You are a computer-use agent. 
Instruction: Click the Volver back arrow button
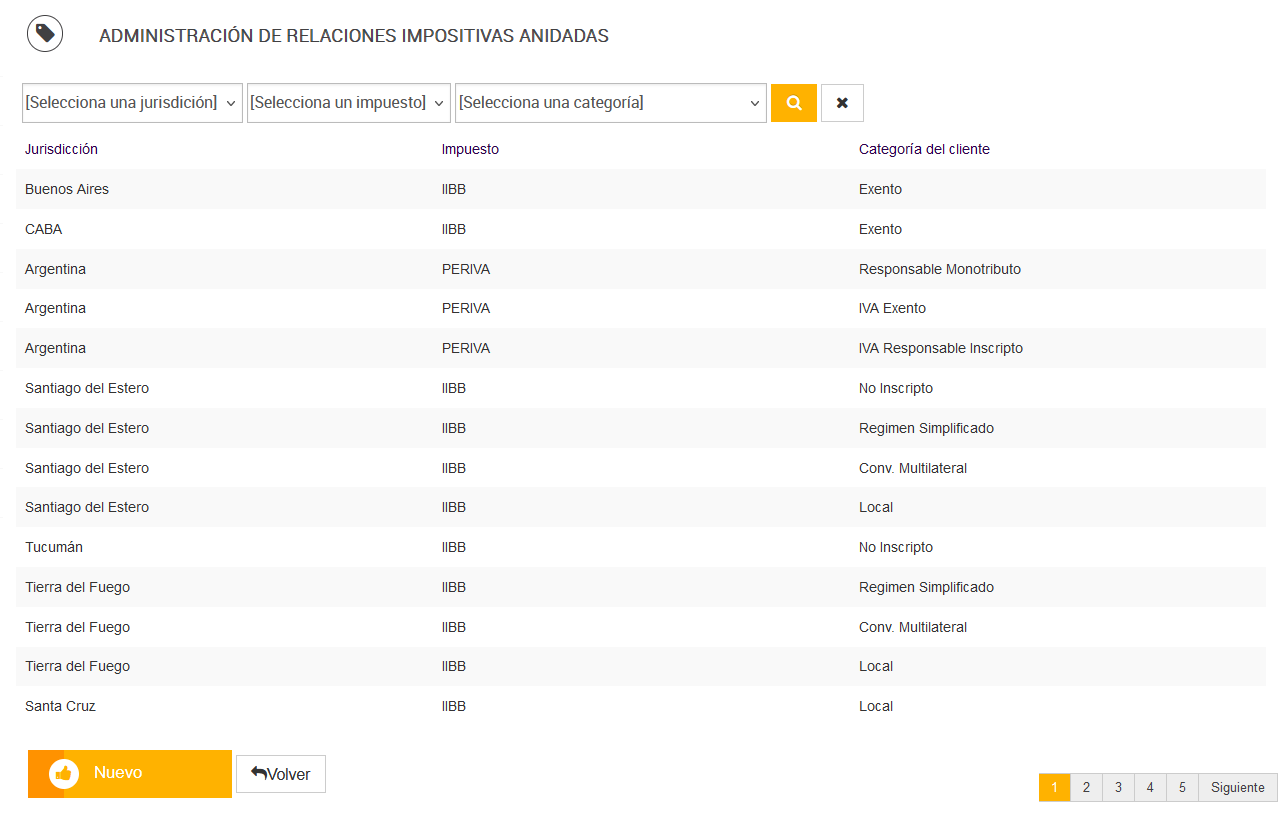(281, 774)
